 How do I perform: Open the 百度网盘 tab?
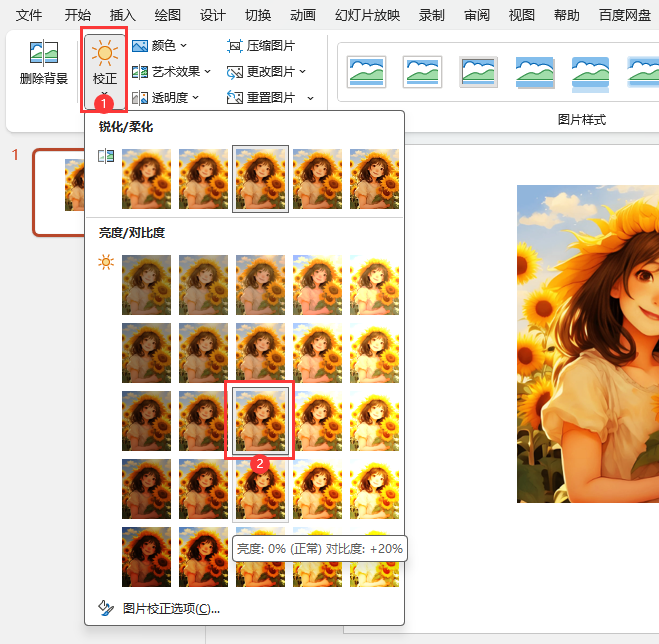click(x=625, y=16)
